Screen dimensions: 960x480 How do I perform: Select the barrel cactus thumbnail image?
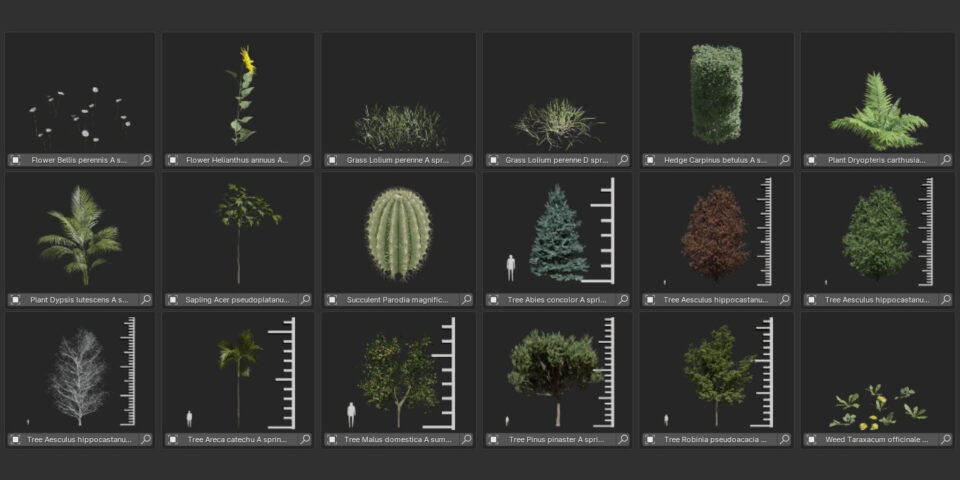coord(399,235)
